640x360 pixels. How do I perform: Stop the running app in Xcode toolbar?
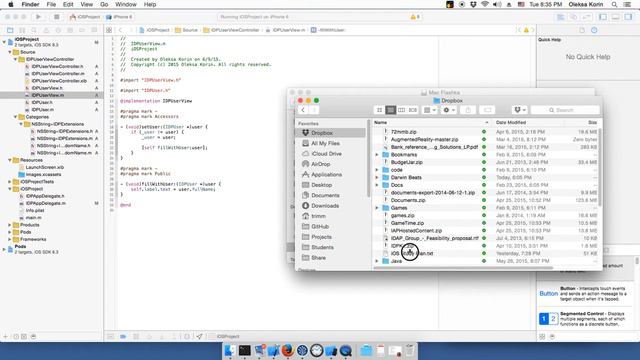pos(57,17)
